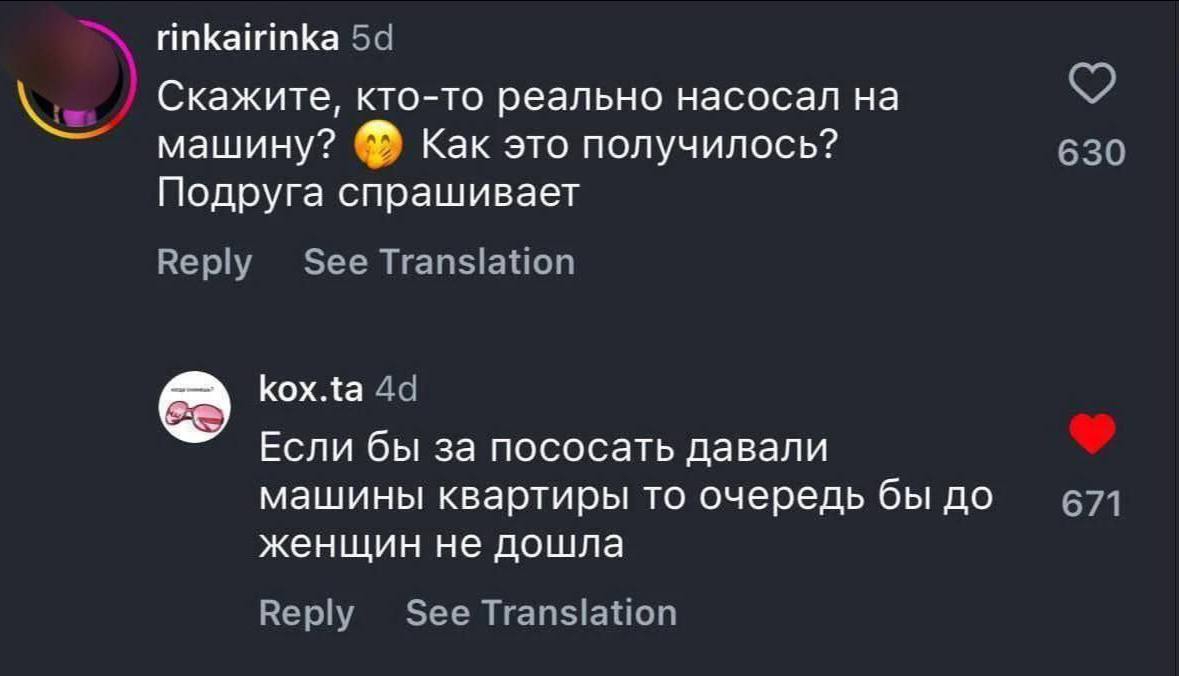This screenshot has width=1179, height=676.
Task: Reply to kox.ta's comment
Action: [306, 612]
